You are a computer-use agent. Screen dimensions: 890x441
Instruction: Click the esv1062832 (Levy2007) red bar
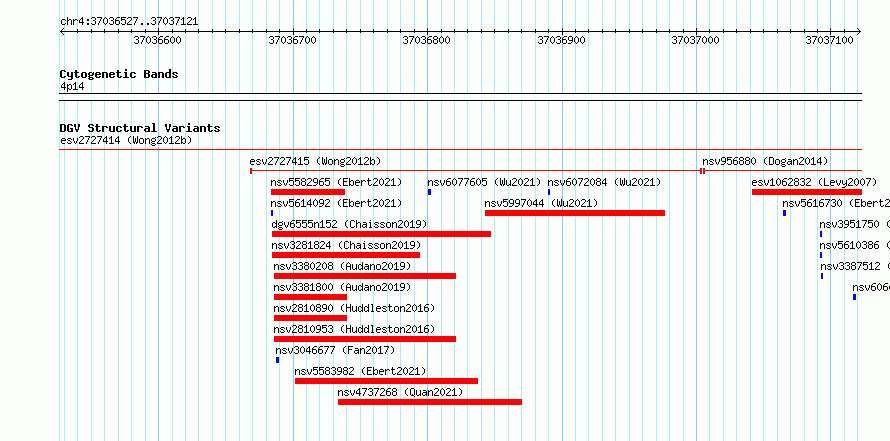pos(807,192)
